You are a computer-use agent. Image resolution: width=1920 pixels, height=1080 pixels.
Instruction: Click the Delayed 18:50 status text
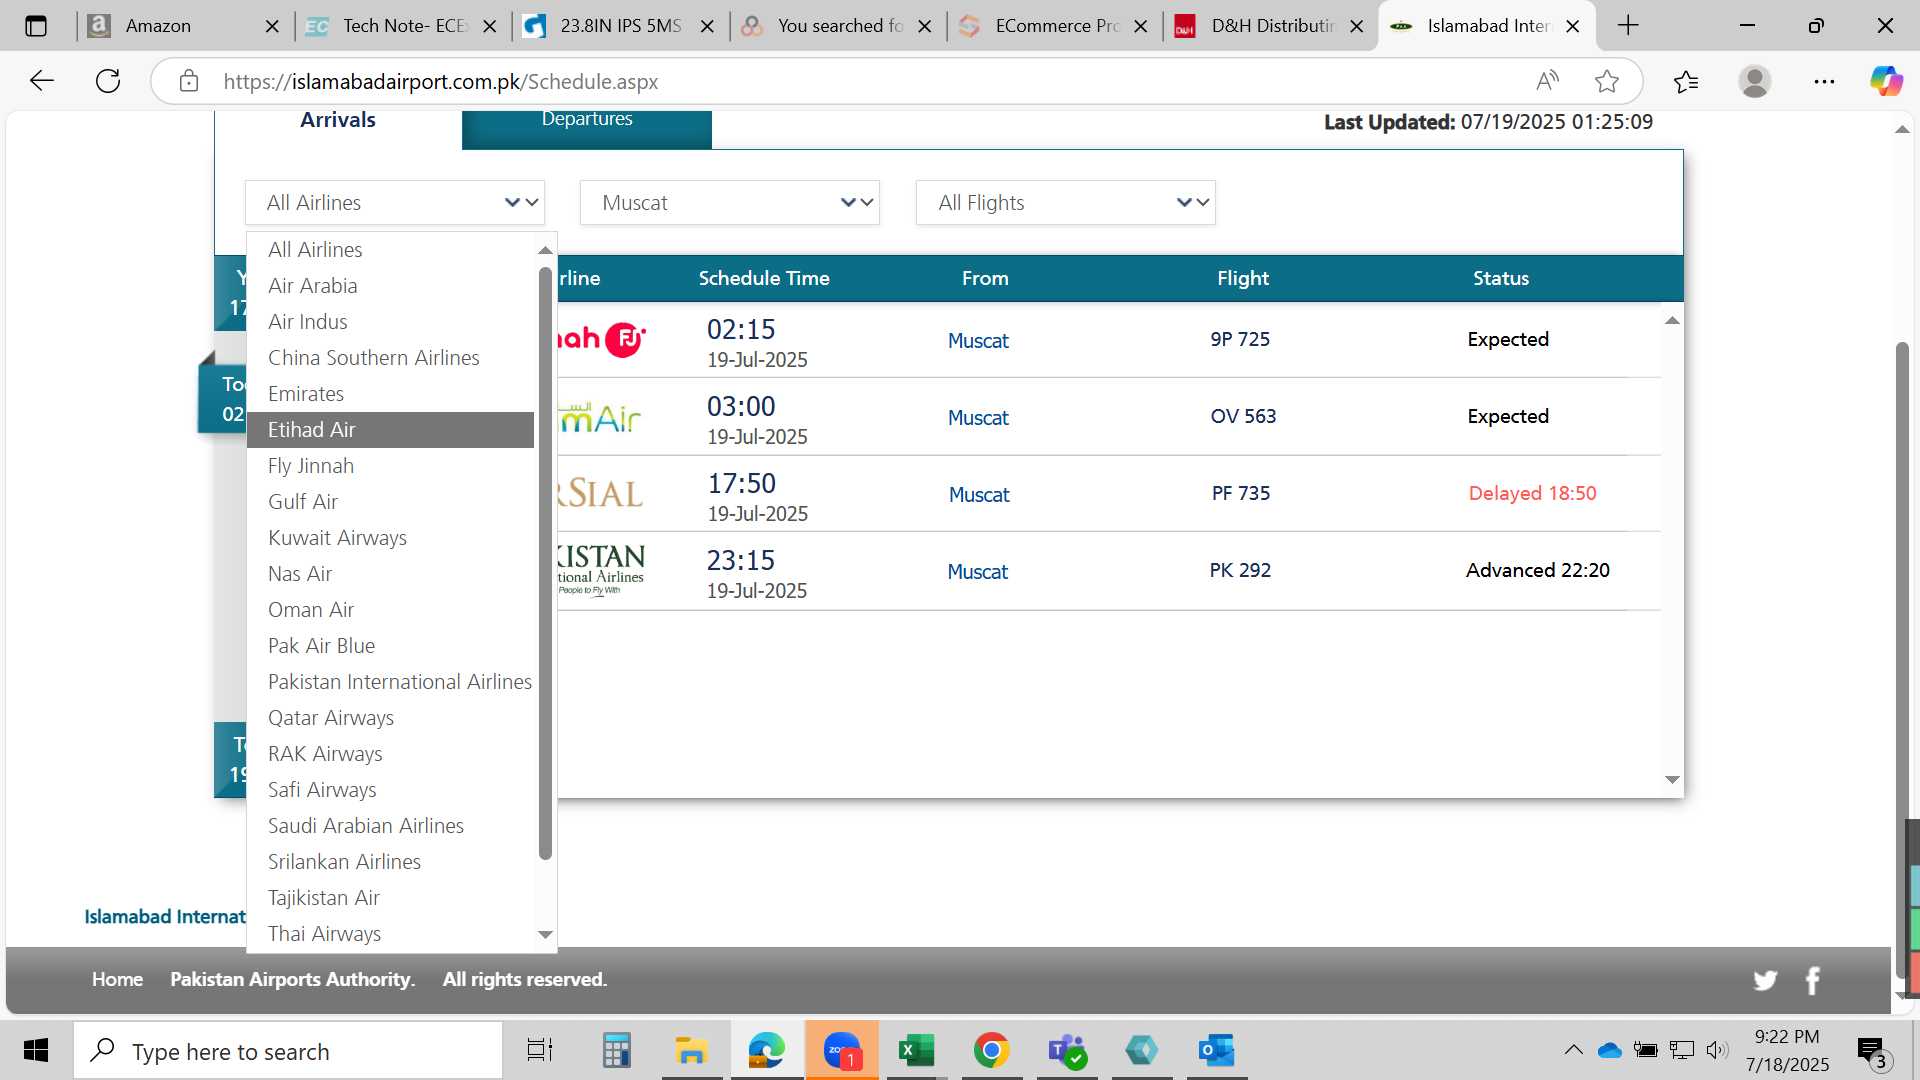(x=1532, y=493)
